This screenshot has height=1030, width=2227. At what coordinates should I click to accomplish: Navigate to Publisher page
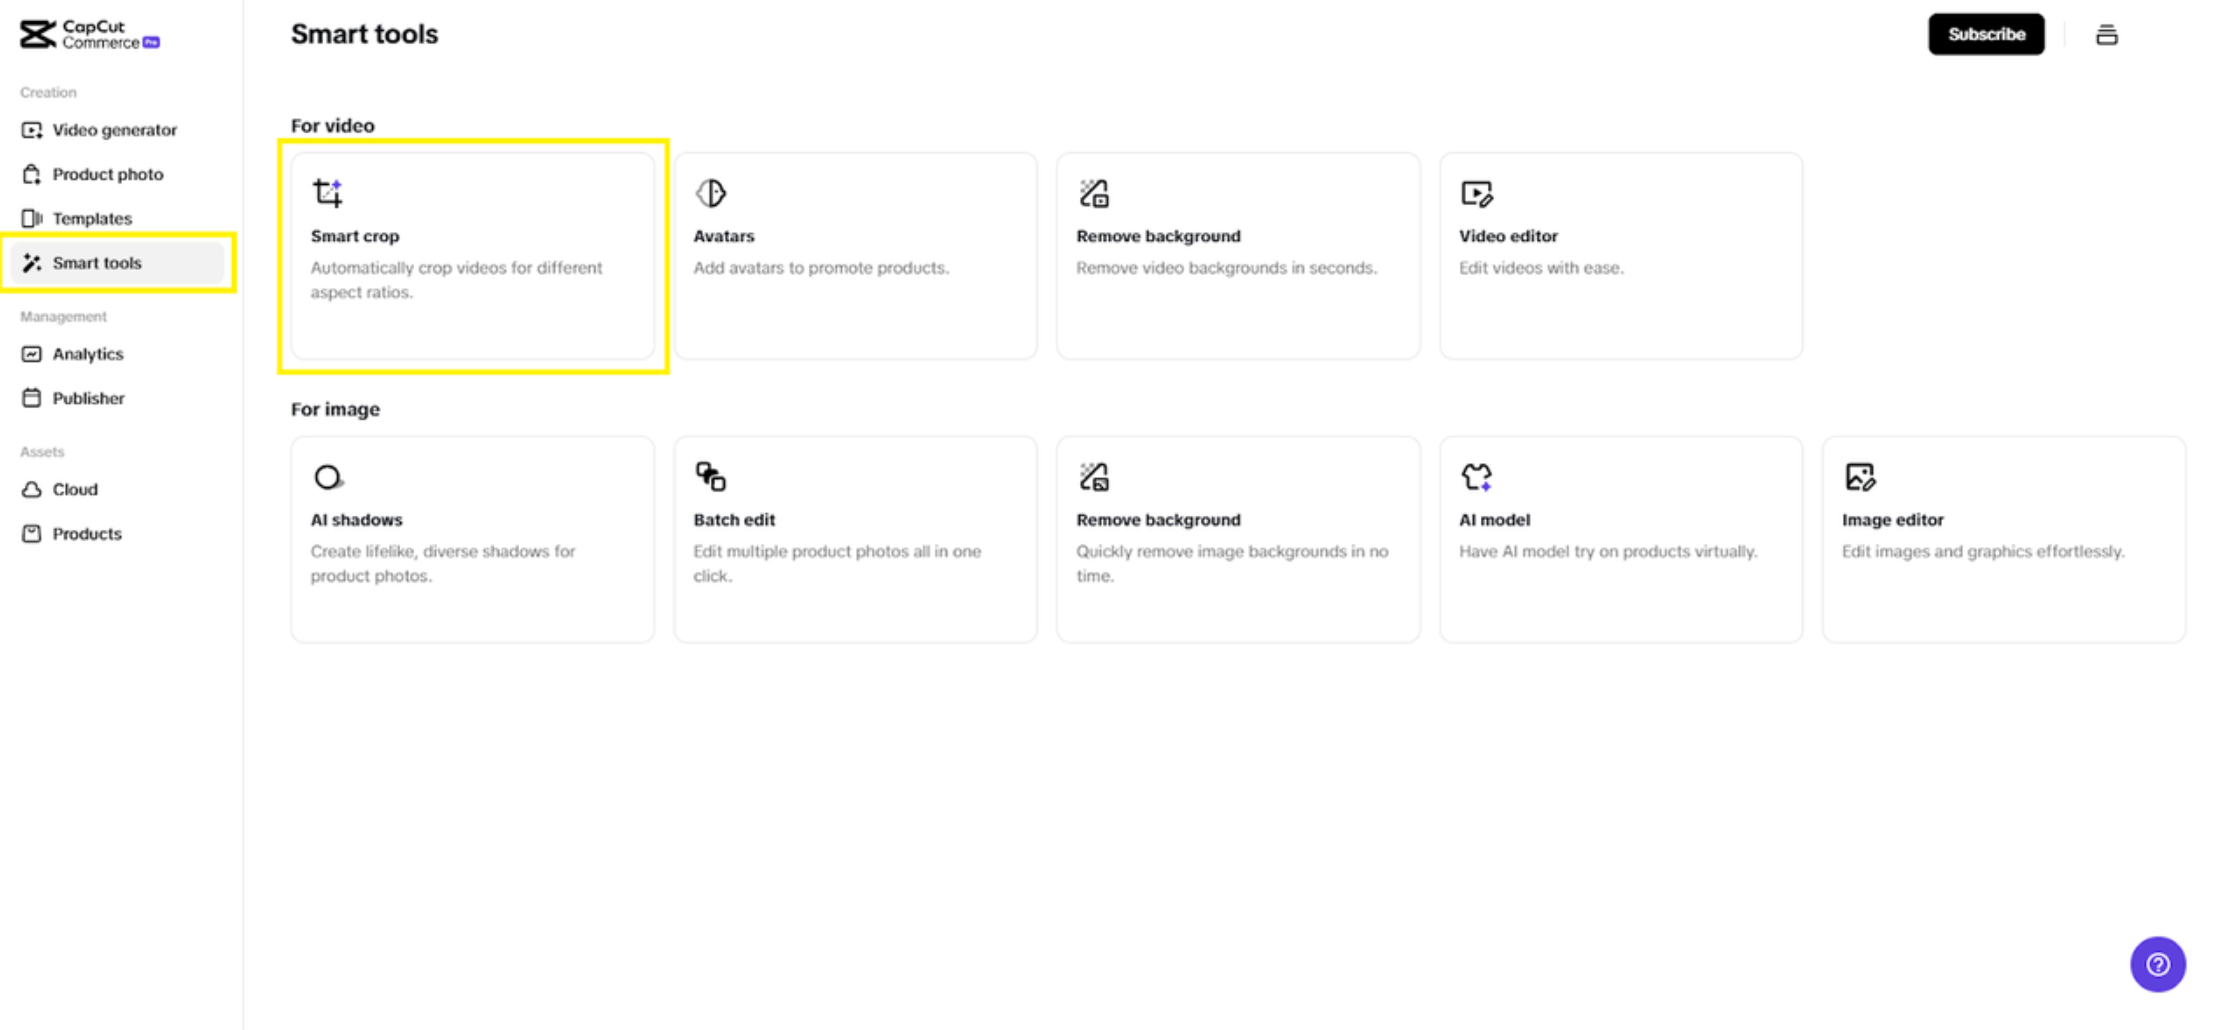[x=88, y=398]
